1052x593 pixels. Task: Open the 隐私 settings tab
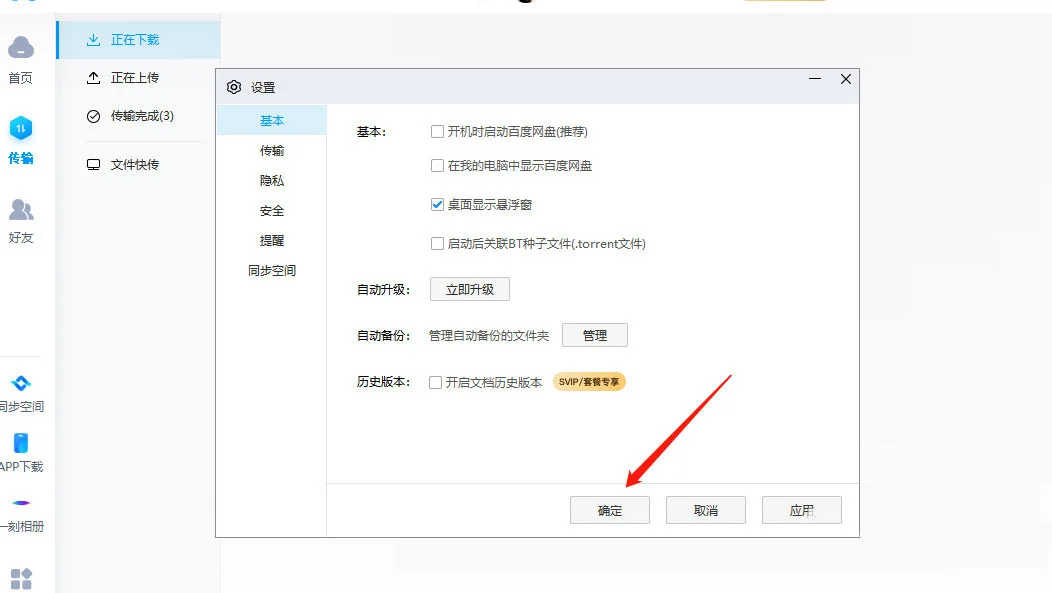(x=272, y=180)
